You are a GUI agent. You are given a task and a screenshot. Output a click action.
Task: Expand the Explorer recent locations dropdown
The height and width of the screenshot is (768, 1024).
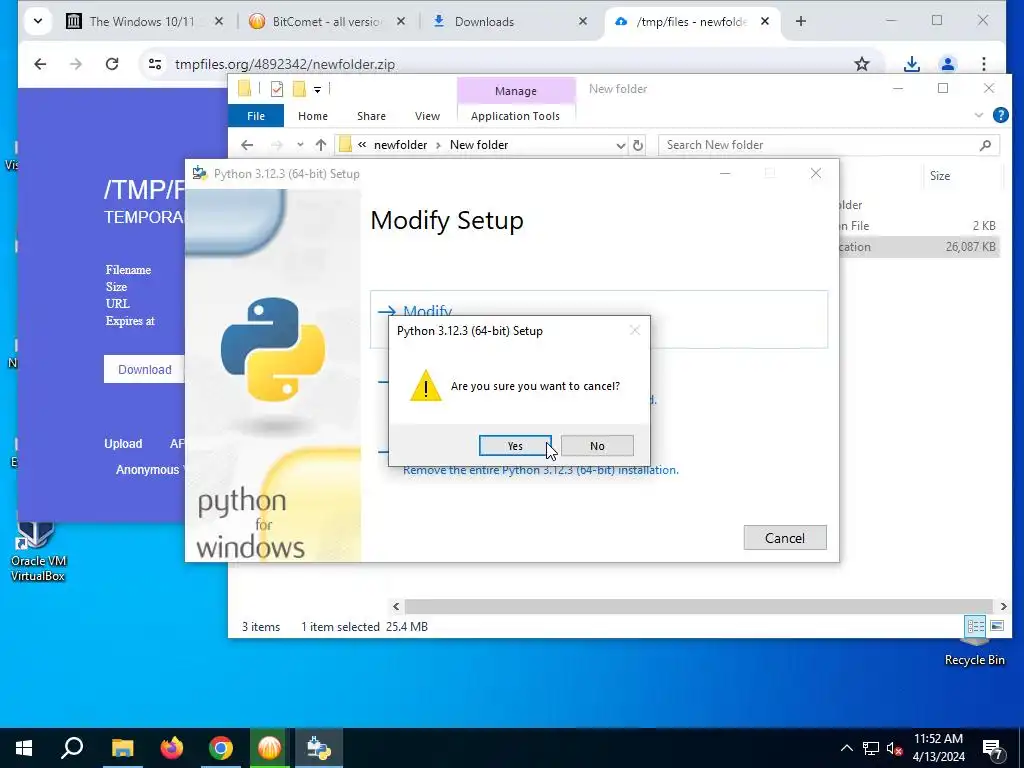coord(300,145)
